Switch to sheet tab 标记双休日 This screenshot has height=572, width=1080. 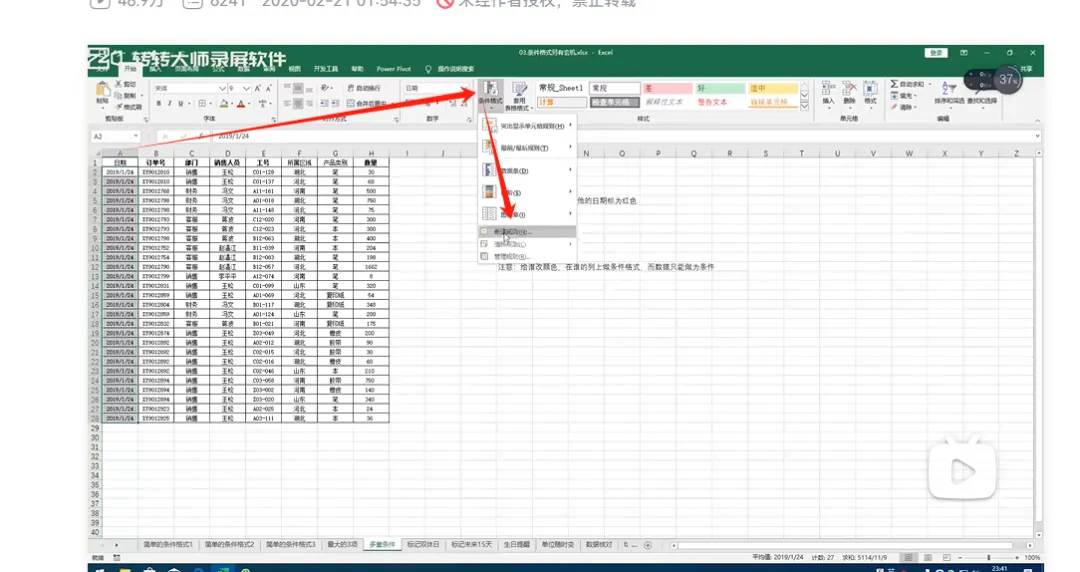tap(423, 544)
